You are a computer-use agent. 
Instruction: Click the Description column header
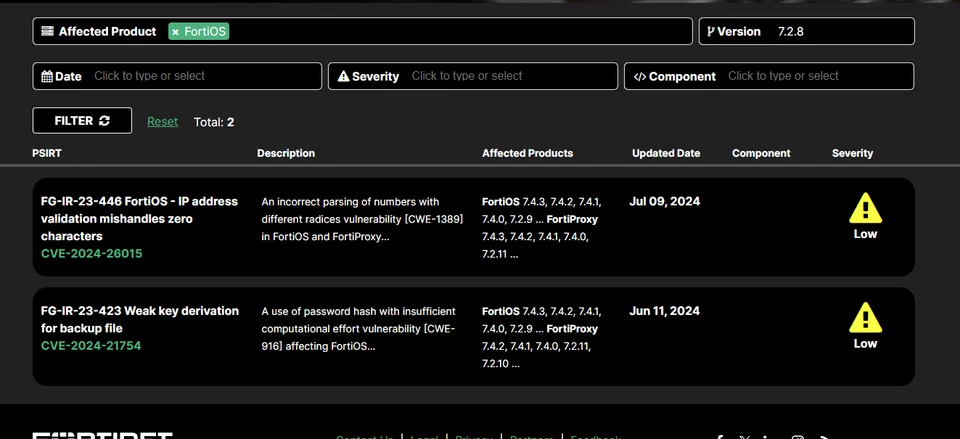[286, 153]
